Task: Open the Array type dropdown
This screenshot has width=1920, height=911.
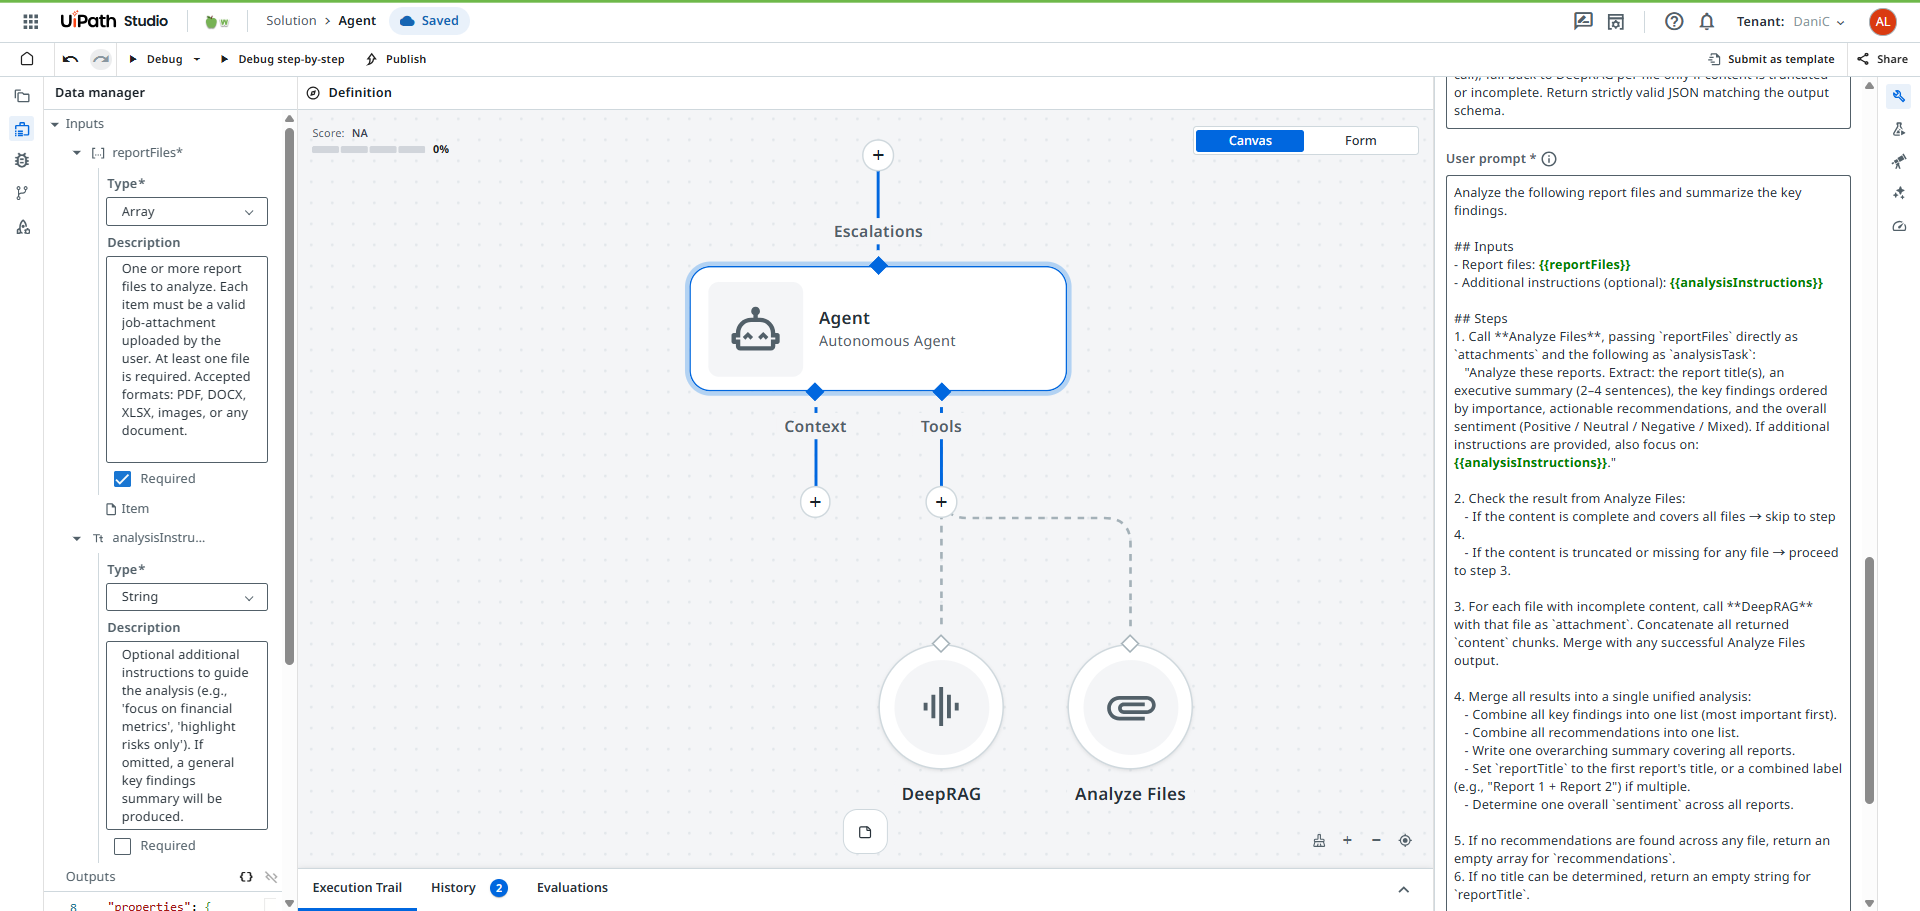Action: coord(187,212)
